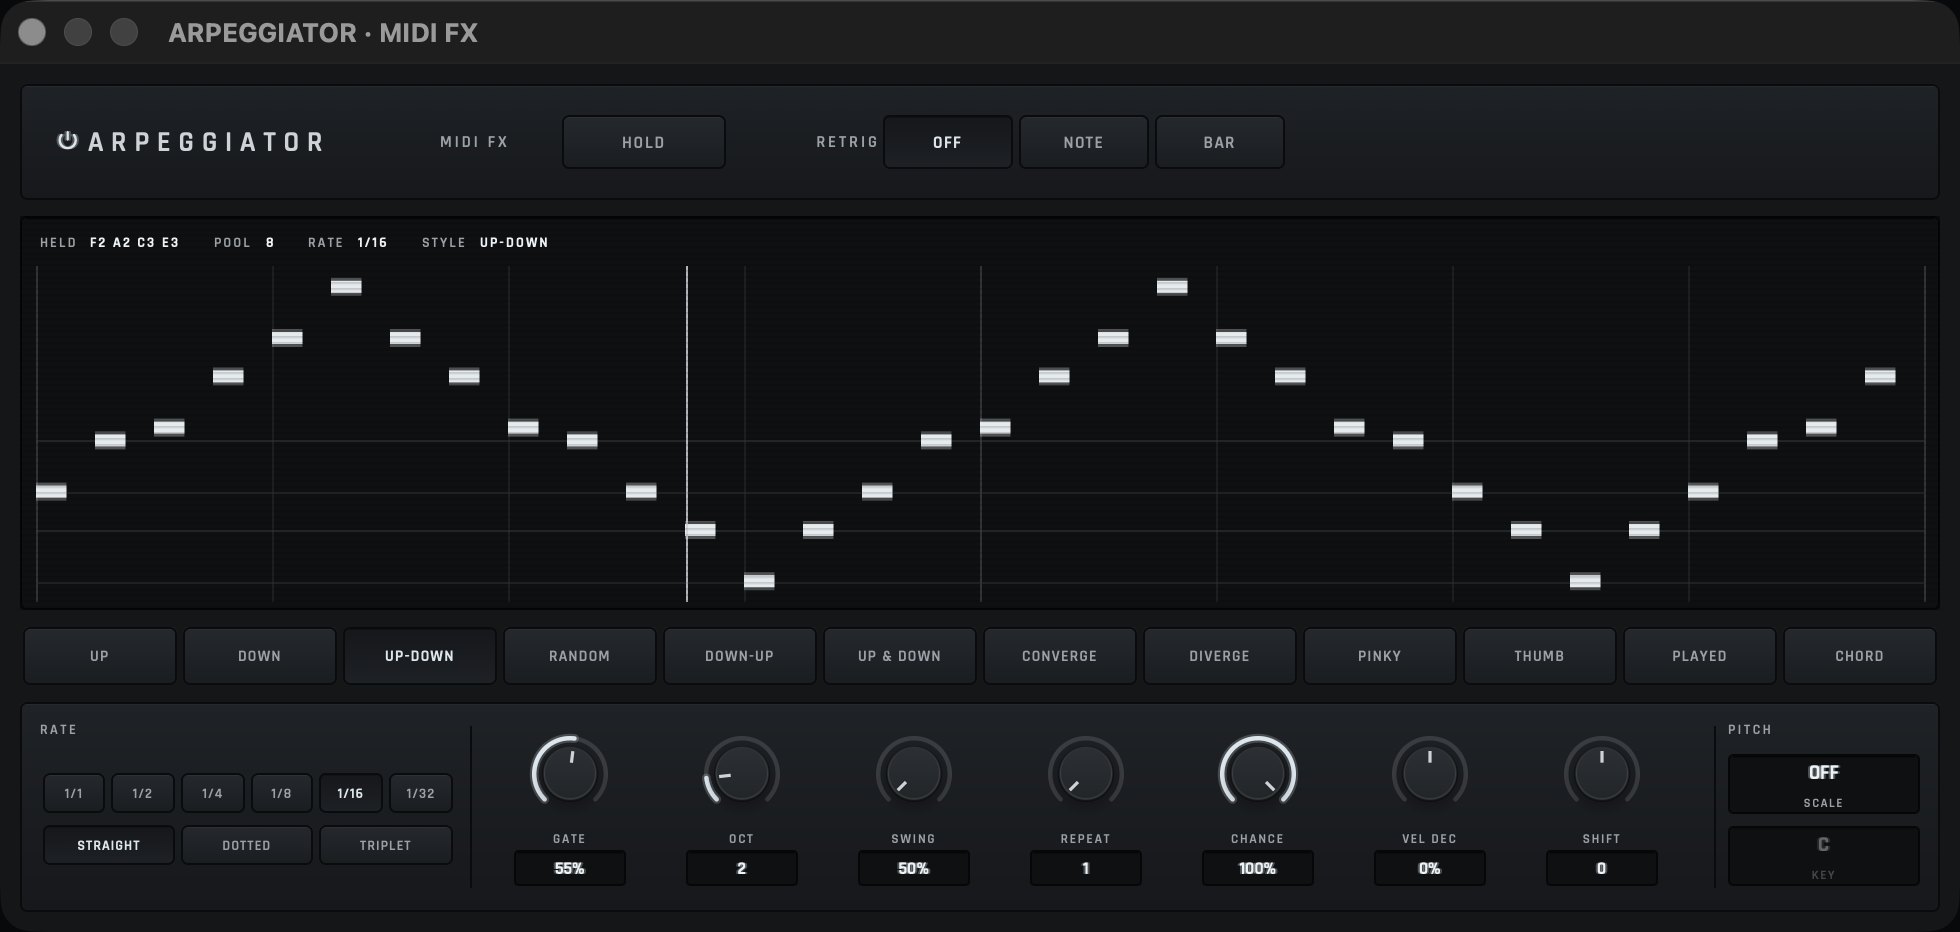Select the UP-DOWN style button
Screen dimensions: 1960x932
click(x=420, y=656)
